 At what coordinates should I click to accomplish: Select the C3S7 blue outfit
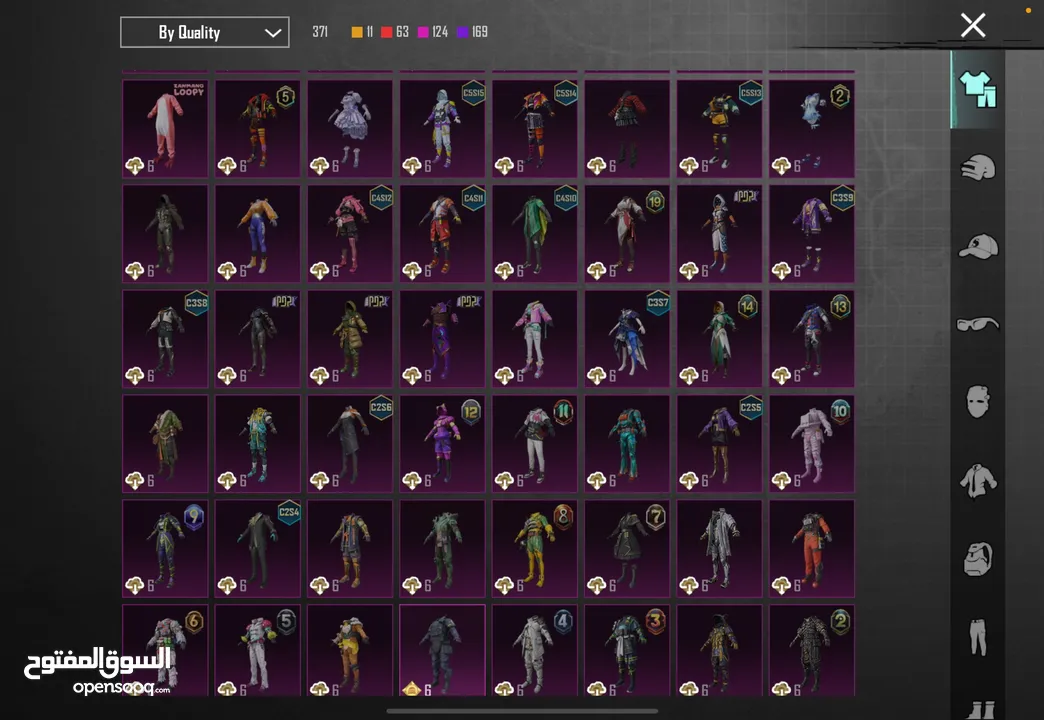pyautogui.click(x=627, y=338)
